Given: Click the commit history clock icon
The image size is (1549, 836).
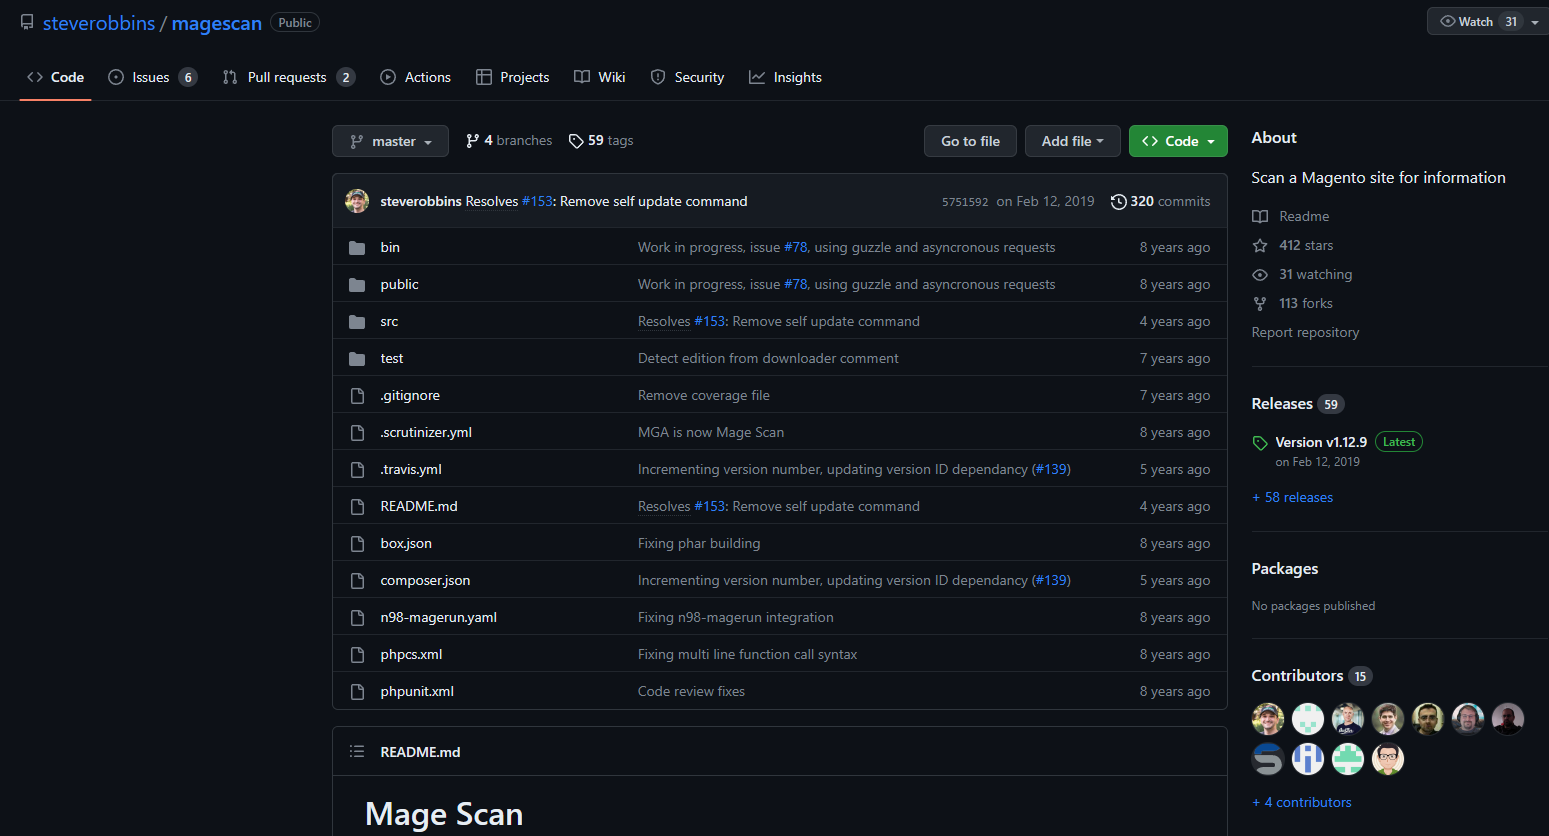Looking at the screenshot, I should click(1118, 202).
